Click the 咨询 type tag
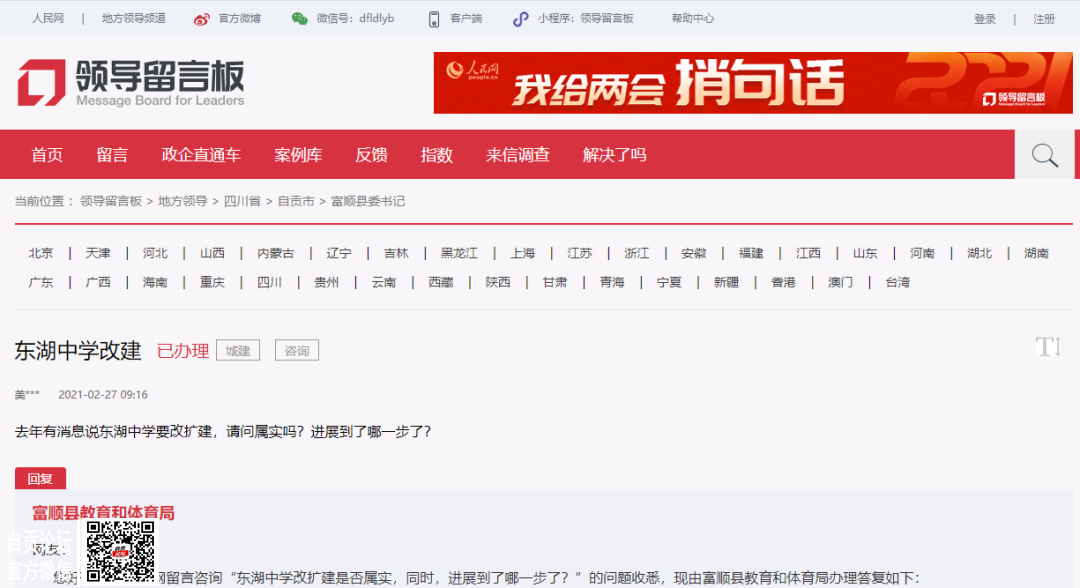 click(x=297, y=351)
